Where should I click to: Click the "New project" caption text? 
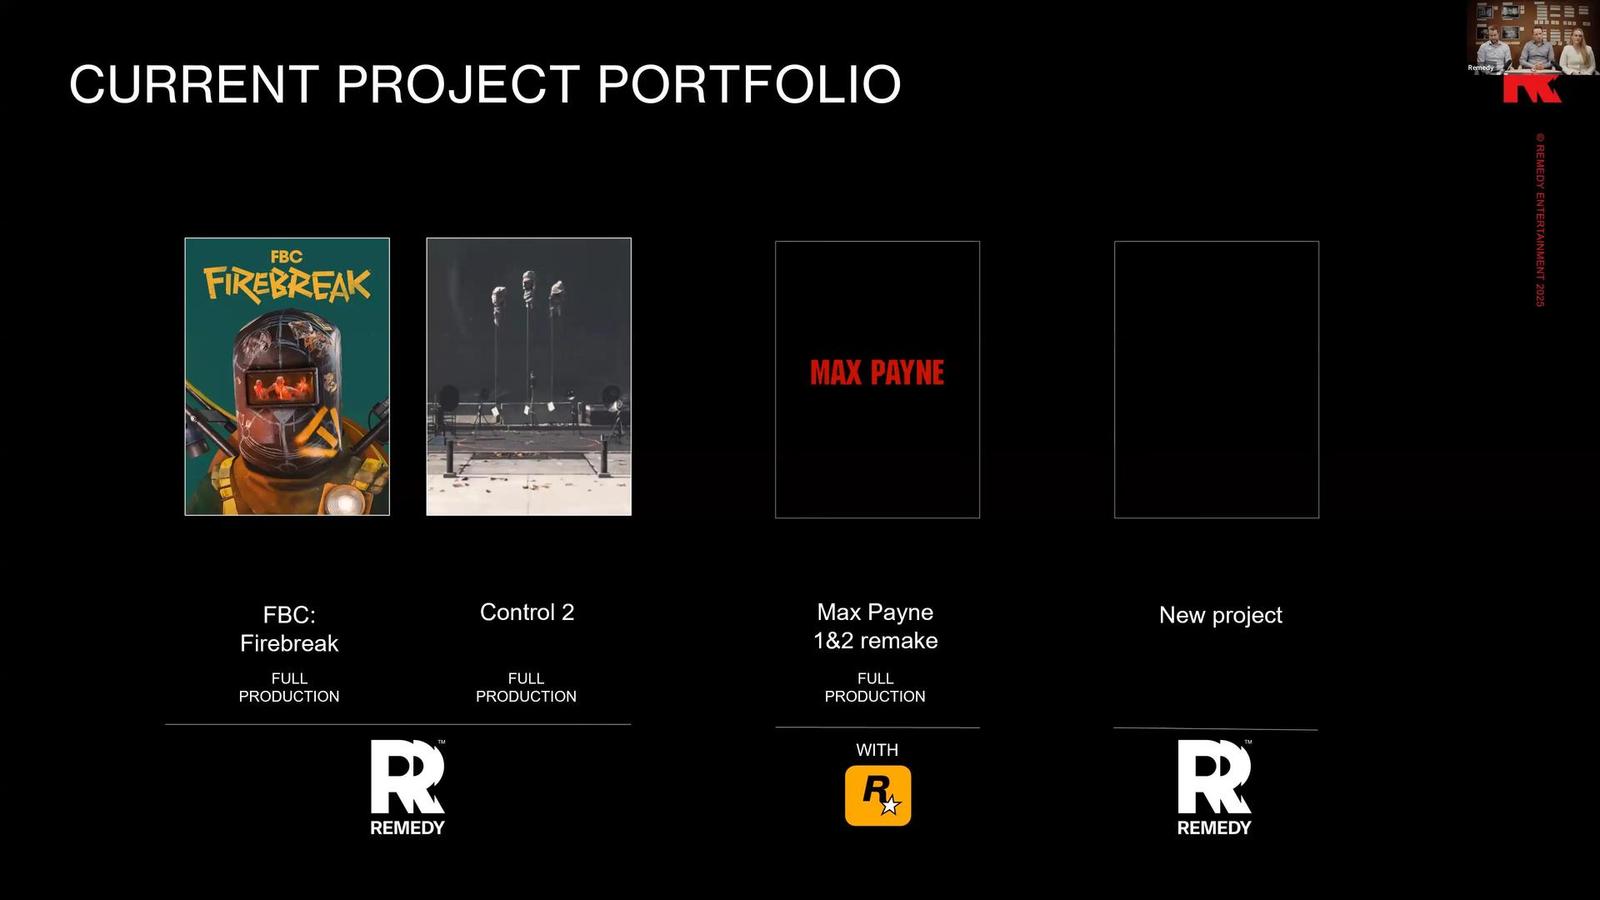(x=1220, y=615)
